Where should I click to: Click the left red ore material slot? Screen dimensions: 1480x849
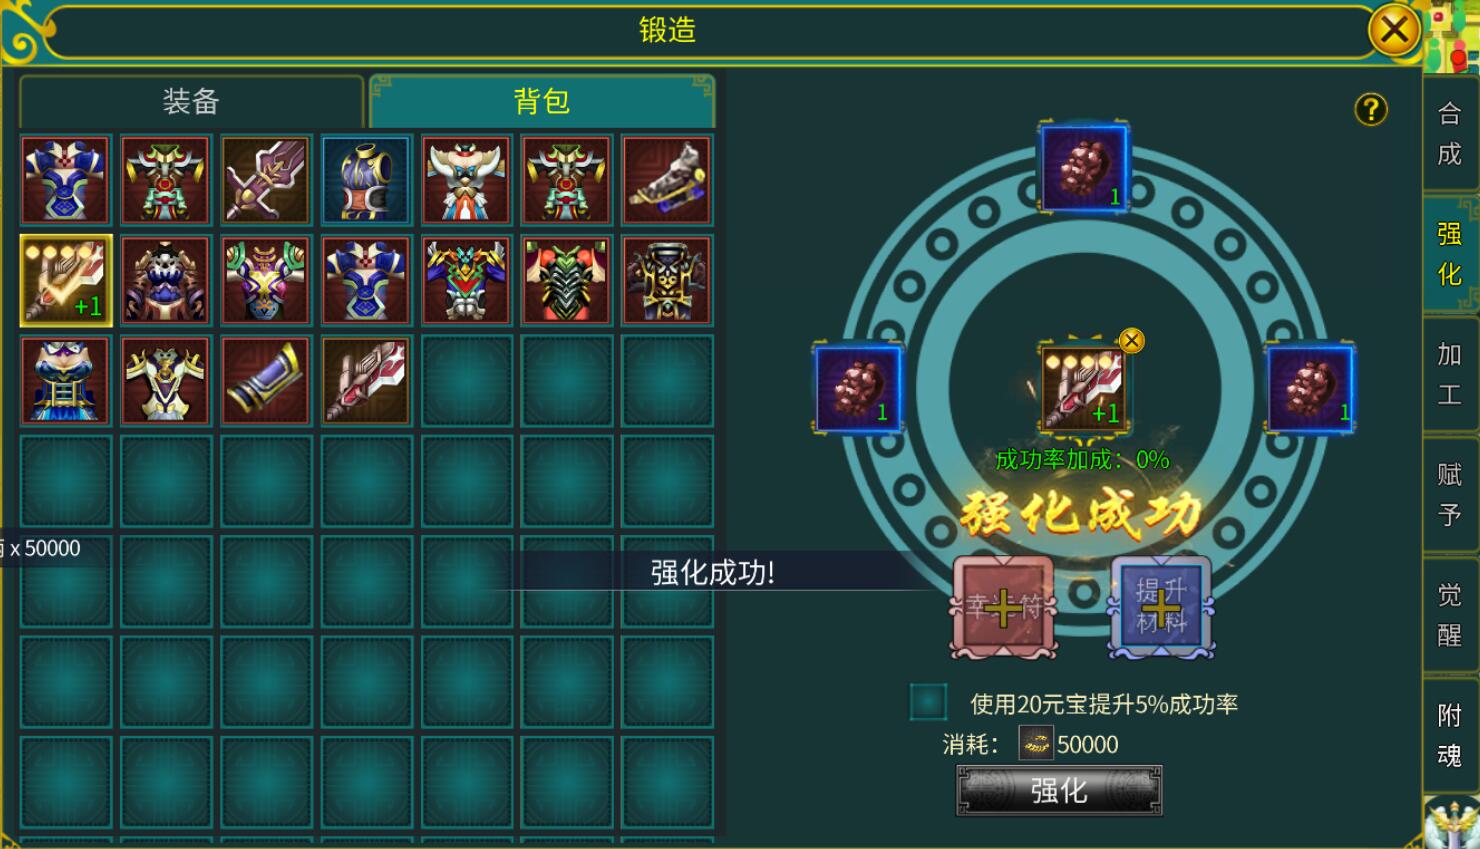click(859, 389)
